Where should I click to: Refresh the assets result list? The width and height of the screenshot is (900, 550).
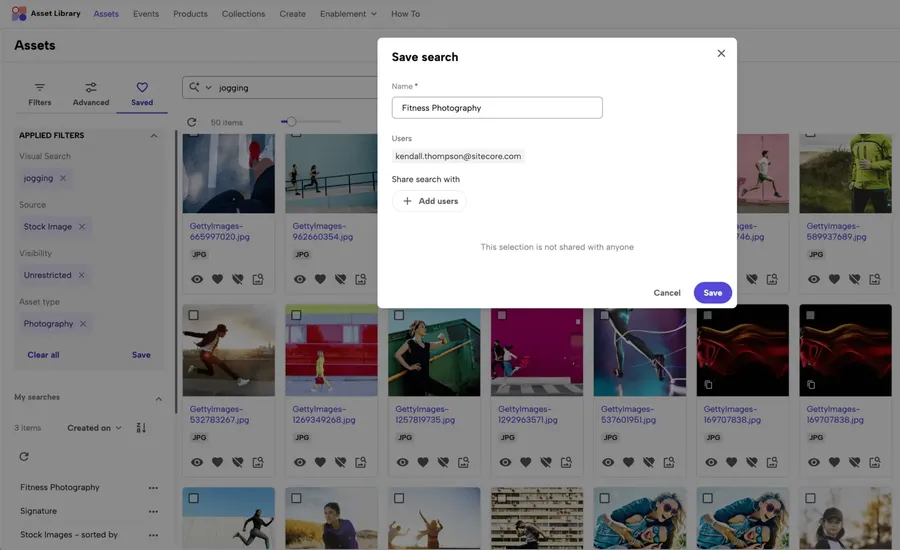click(x=192, y=122)
